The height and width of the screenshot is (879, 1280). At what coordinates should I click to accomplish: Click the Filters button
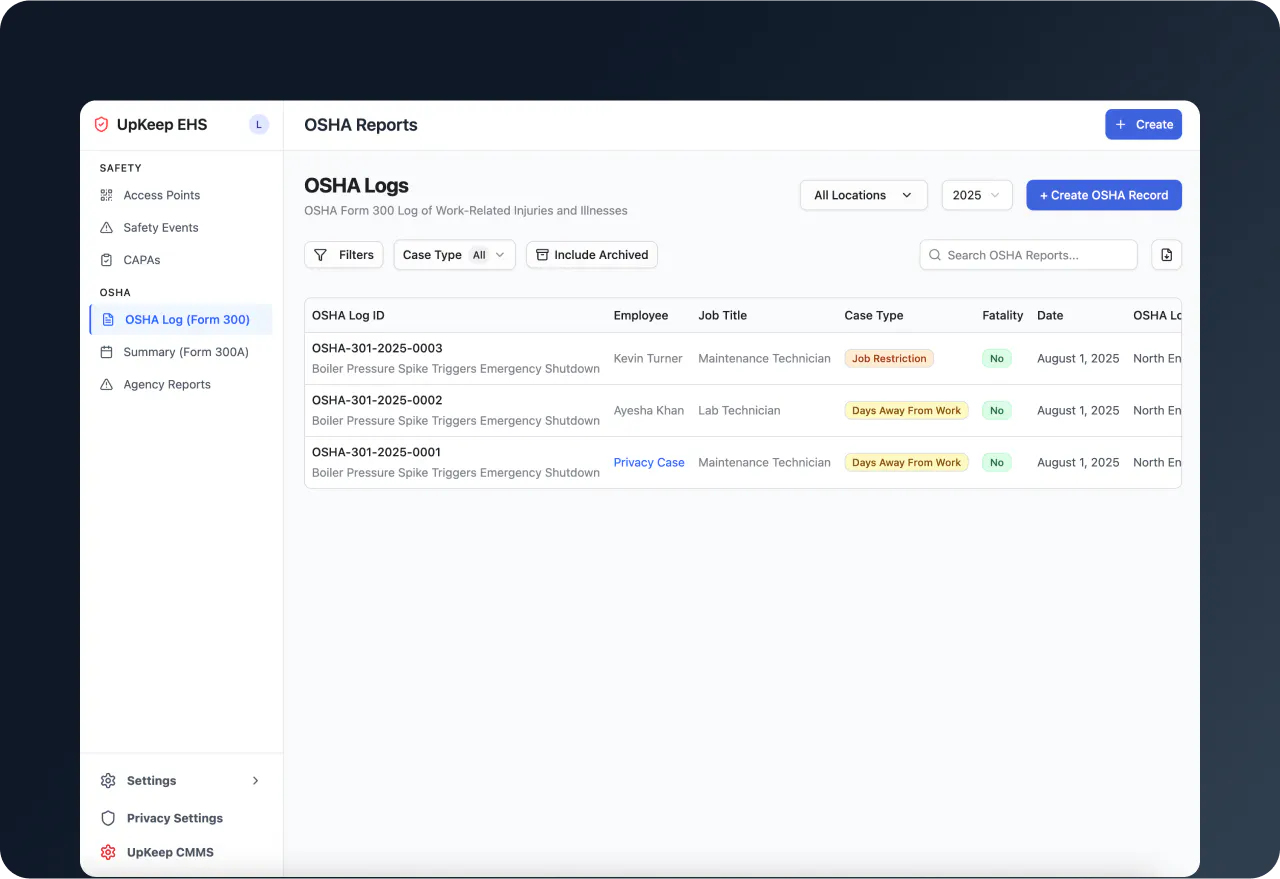(343, 255)
